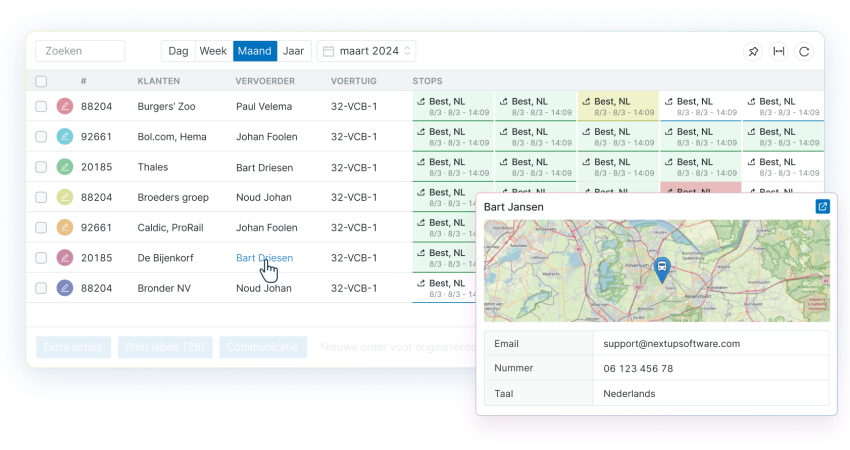Switch to the Jaar view
This screenshot has width=850, height=450.
tap(294, 51)
